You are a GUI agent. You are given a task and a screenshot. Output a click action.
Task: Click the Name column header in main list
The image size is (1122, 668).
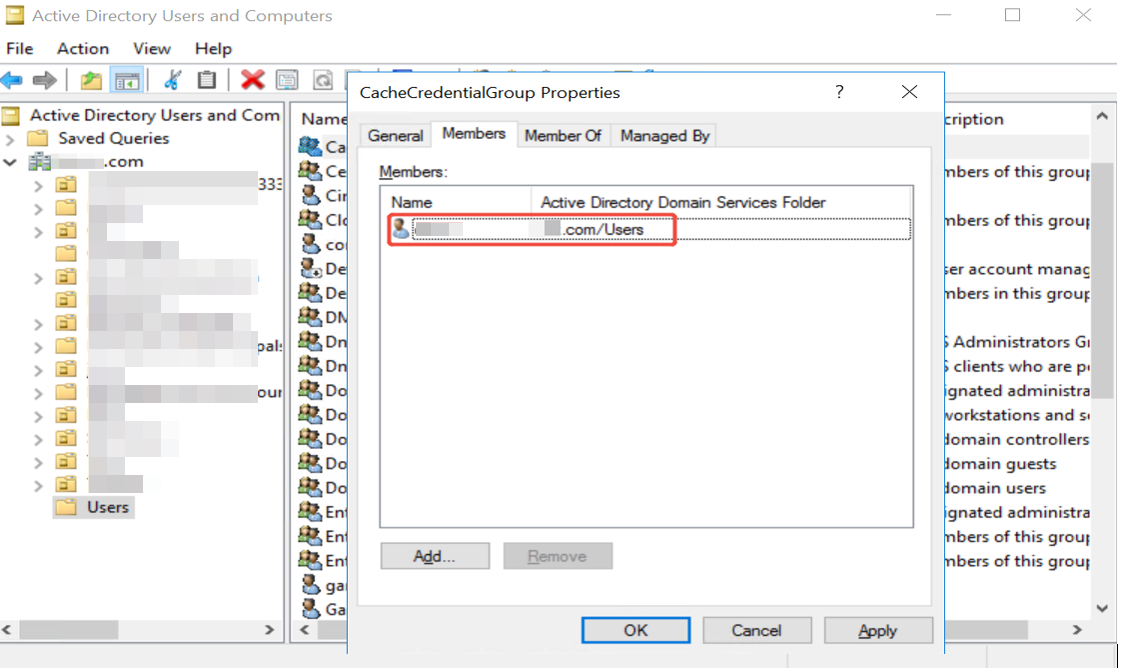click(323, 119)
